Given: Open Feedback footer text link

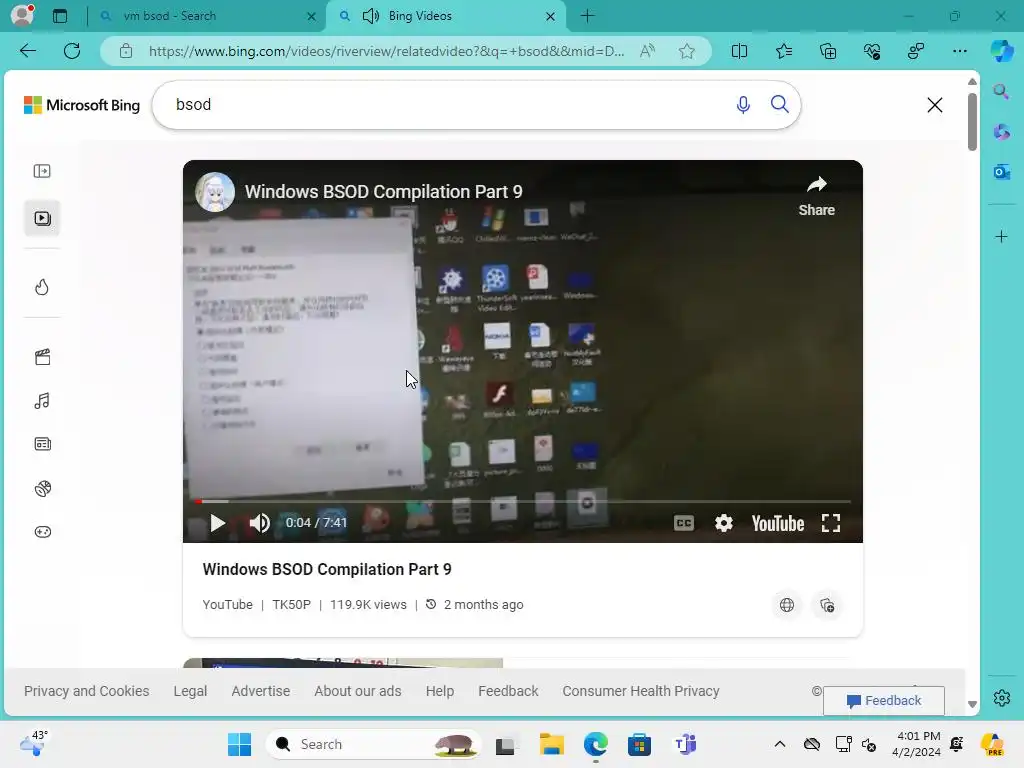Looking at the screenshot, I should (x=508, y=691).
